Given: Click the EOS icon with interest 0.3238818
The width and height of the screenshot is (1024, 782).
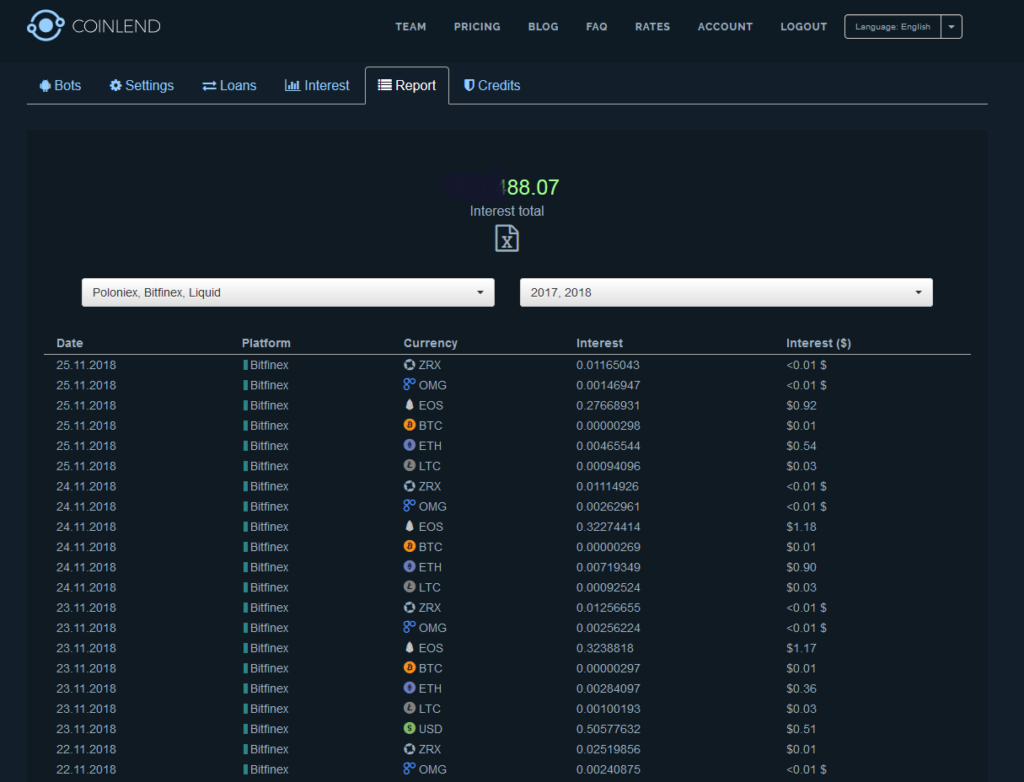Looking at the screenshot, I should pyautogui.click(x=409, y=647).
